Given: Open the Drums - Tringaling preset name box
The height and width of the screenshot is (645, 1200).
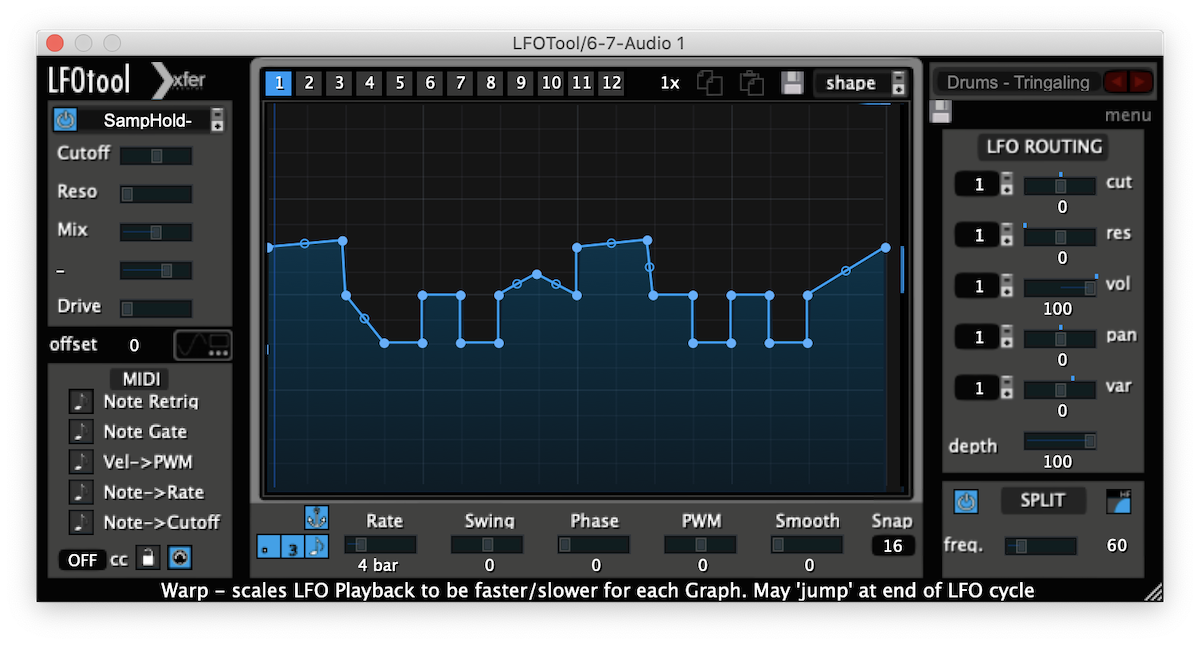Looking at the screenshot, I should tap(1018, 82).
